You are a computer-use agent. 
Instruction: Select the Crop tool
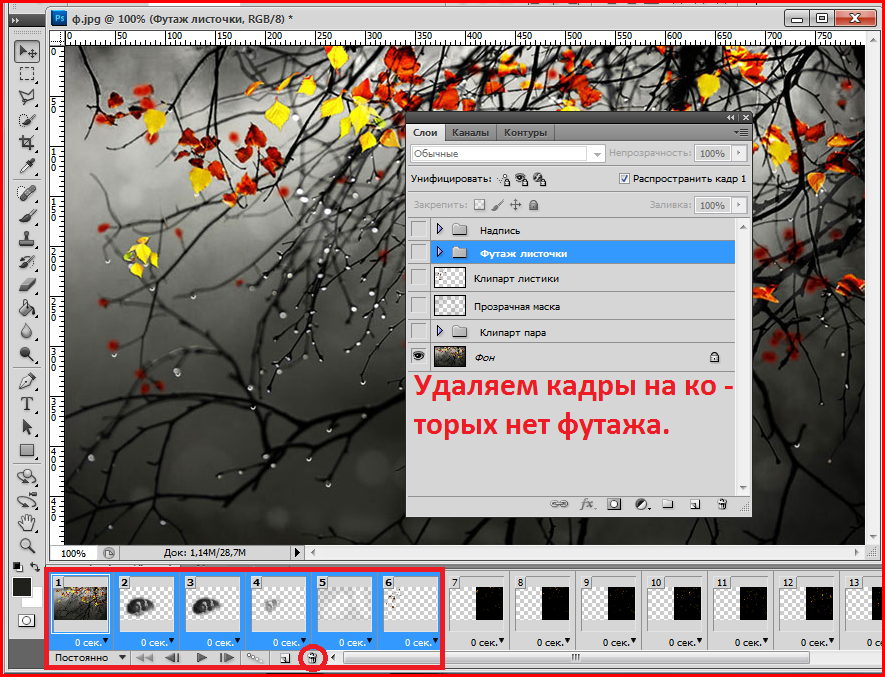click(x=27, y=143)
